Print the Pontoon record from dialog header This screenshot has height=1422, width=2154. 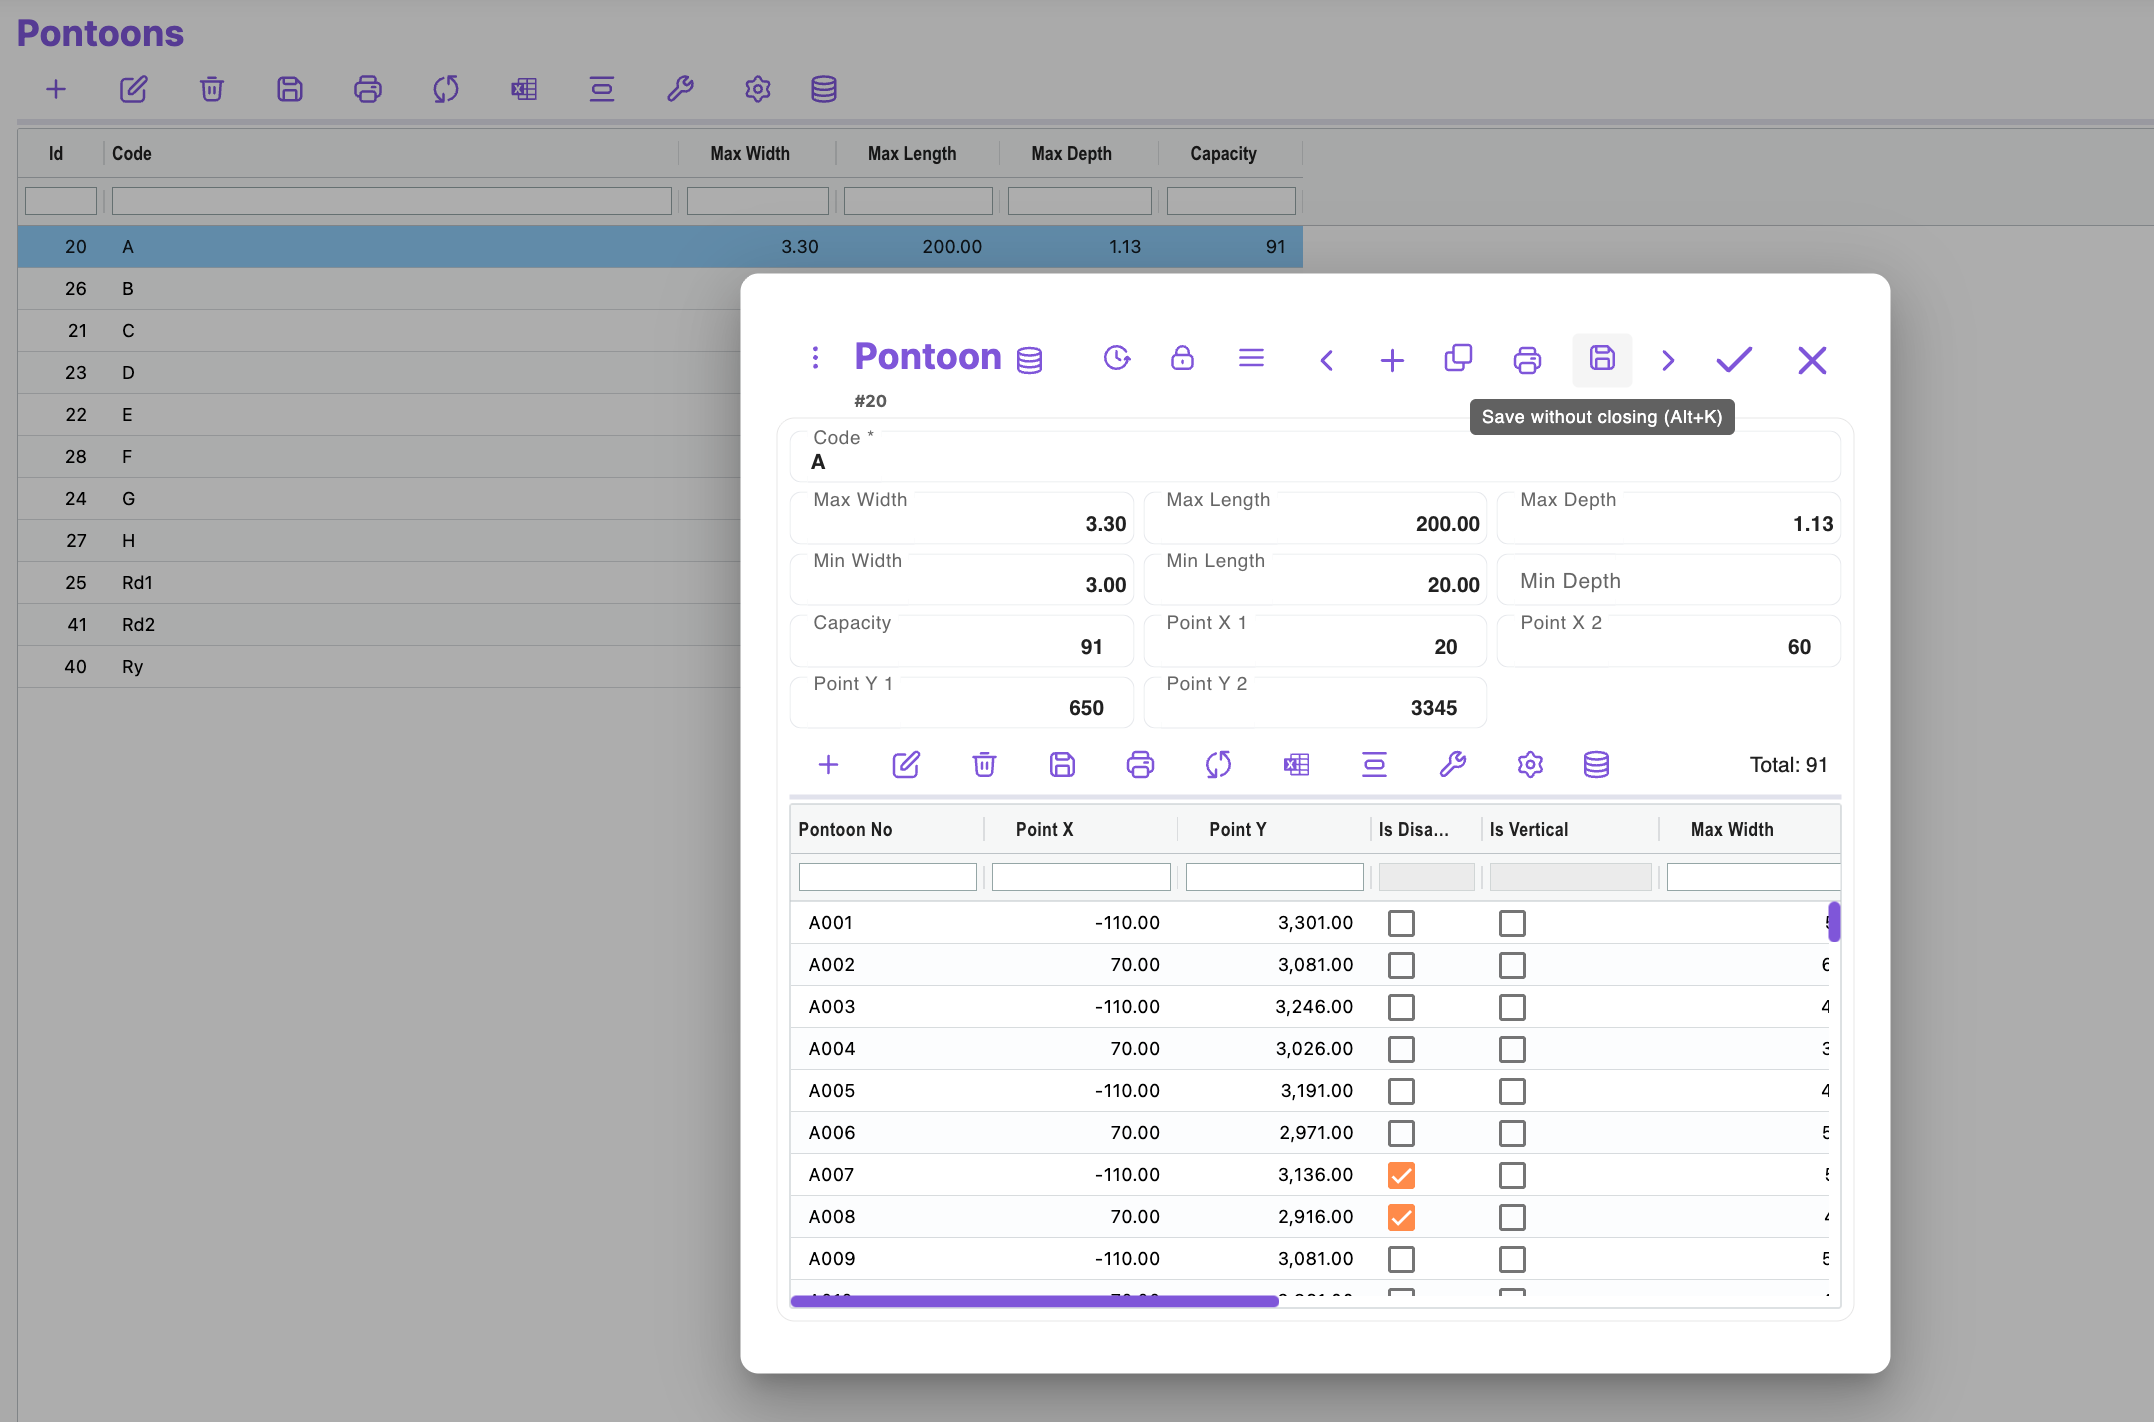[1527, 360]
